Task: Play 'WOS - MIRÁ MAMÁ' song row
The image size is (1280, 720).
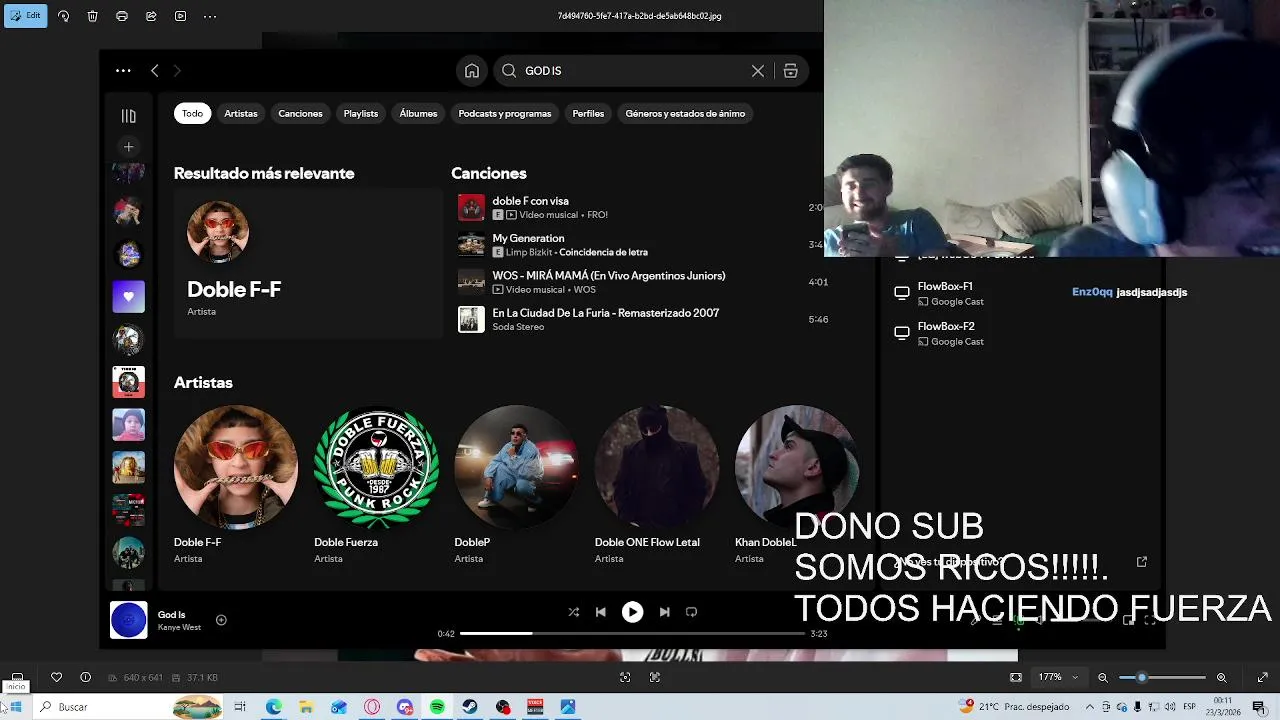Action: [640, 282]
